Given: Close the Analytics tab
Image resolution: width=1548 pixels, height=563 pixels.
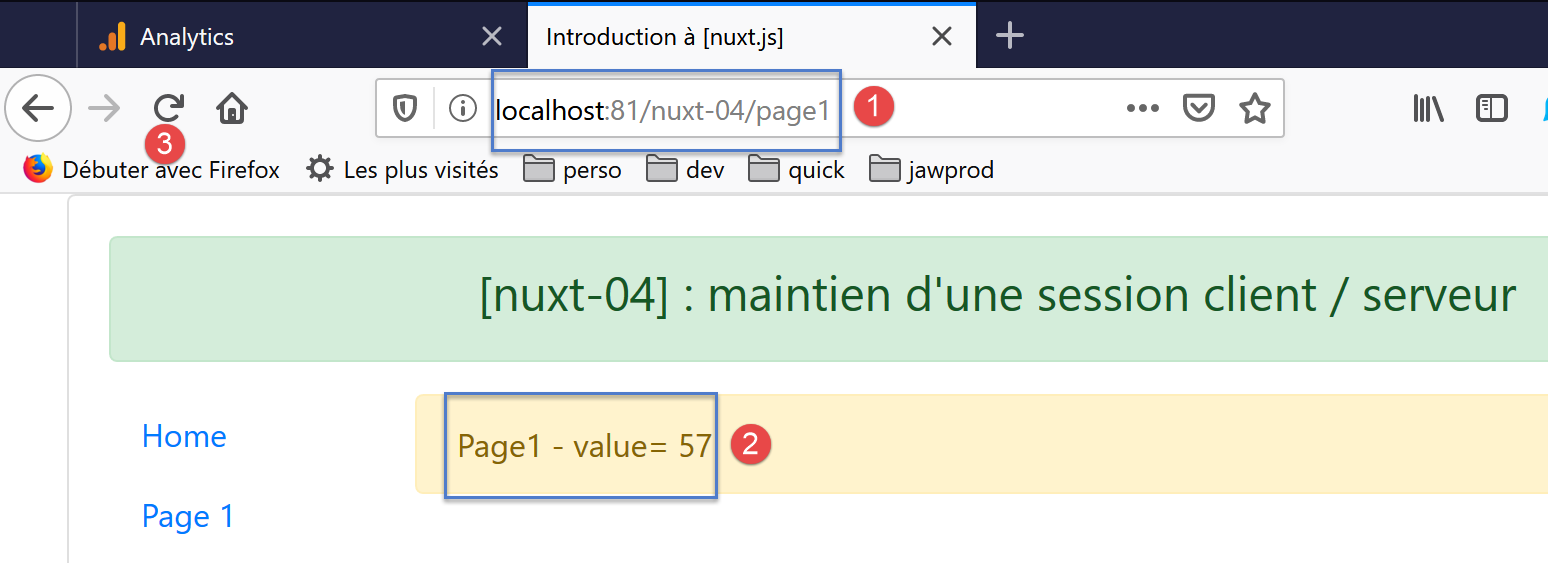Looking at the screenshot, I should coord(492,38).
